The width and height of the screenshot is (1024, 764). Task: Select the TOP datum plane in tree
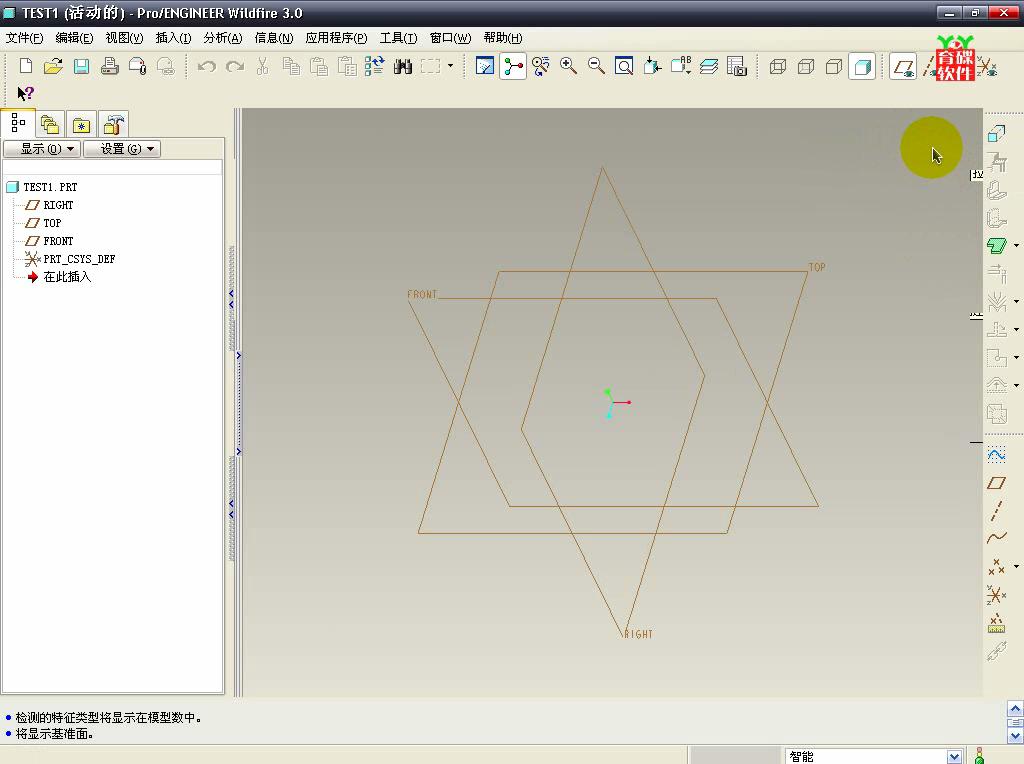coord(43,223)
